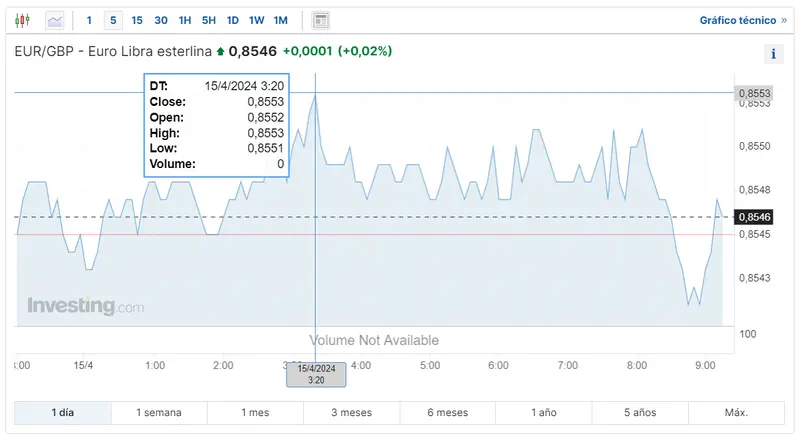Select the 1D interval
Screen dimensions: 800x440
tap(233, 20)
